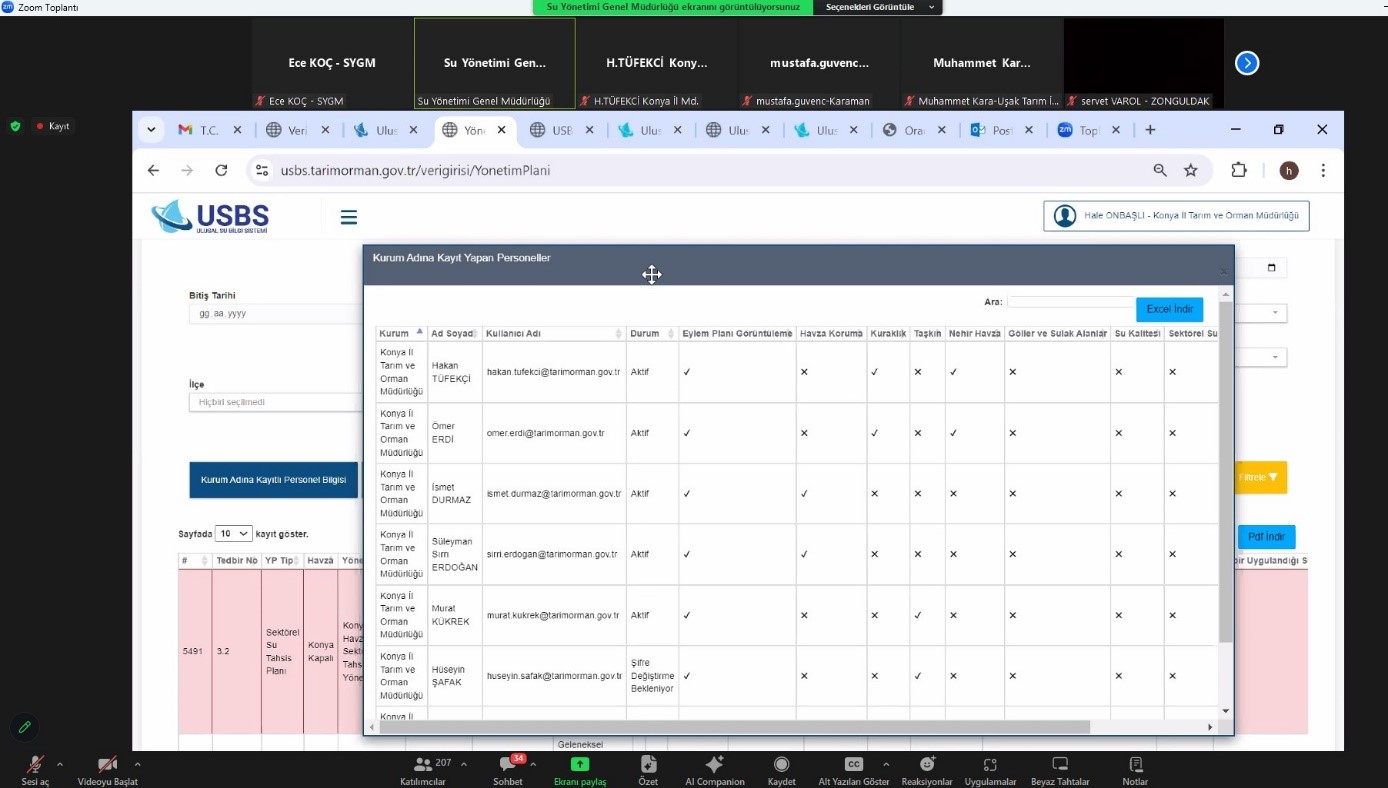This screenshot has width=1388, height=788.
Task: Click the dialog's horizontal scrollbar
Action: click(x=733, y=727)
